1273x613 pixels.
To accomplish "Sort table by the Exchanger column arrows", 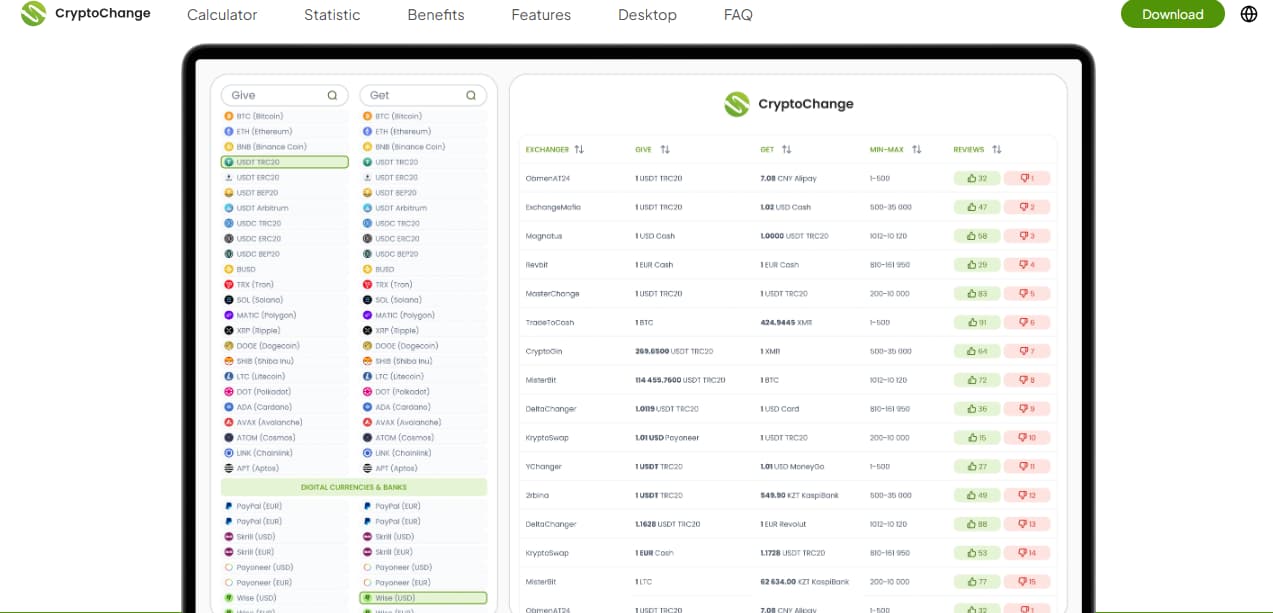I will (579, 150).
